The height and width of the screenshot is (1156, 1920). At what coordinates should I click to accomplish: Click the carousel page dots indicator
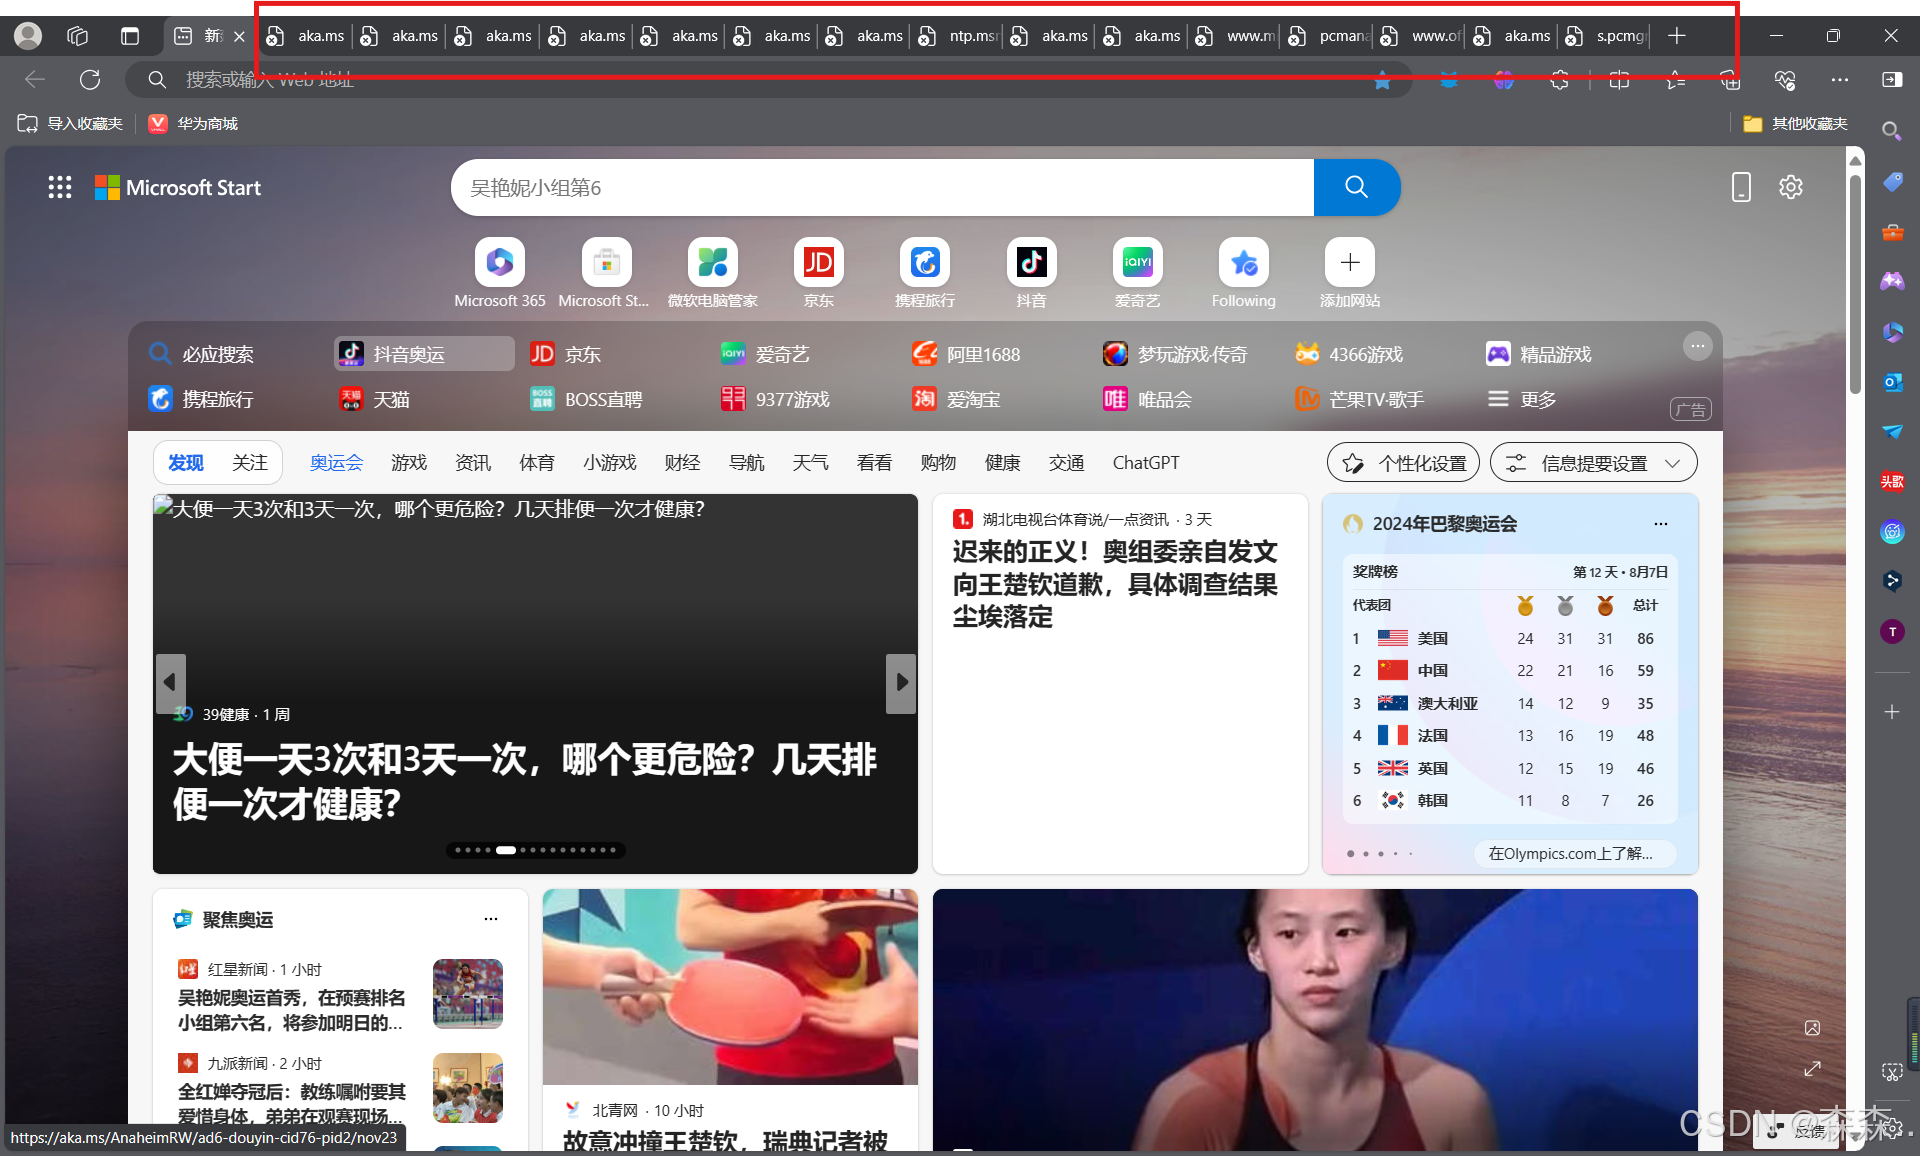(x=536, y=850)
